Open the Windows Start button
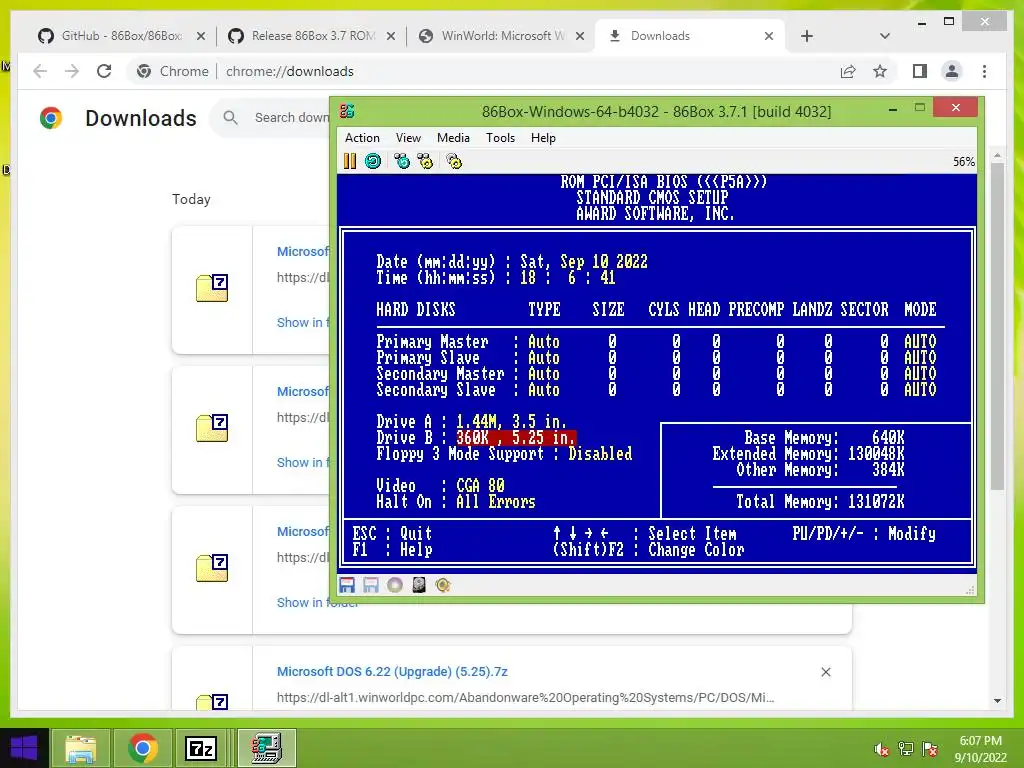The image size is (1024, 768). [24, 748]
